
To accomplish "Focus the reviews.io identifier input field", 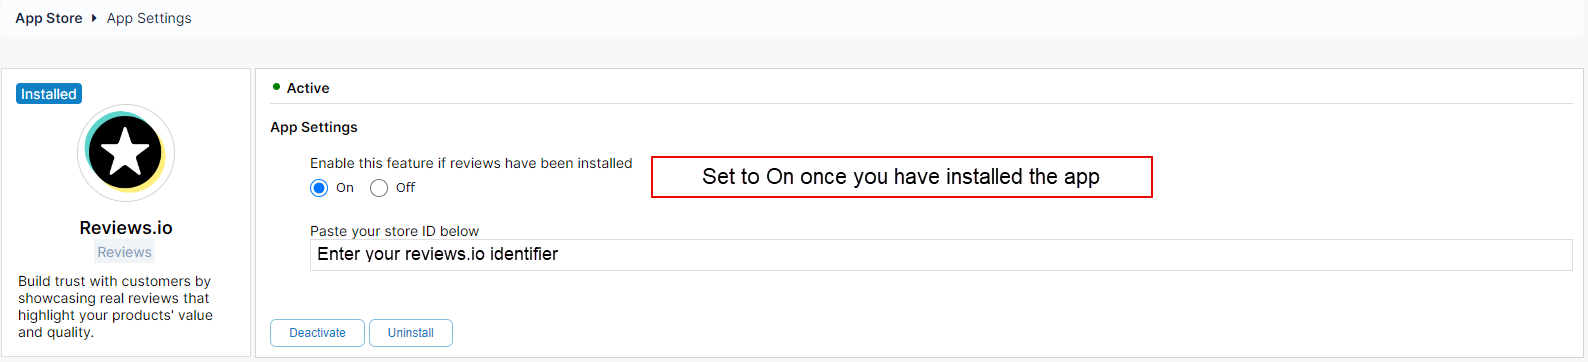I will pos(941,255).
